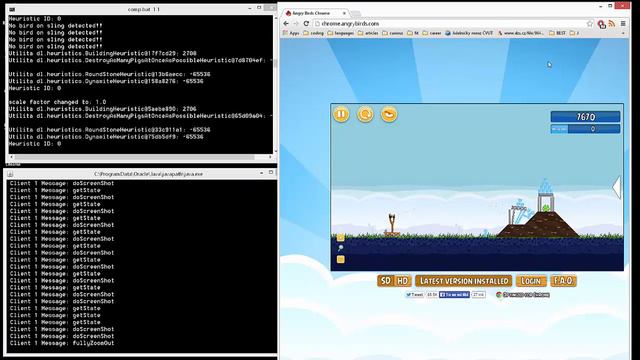This screenshot has width=640, height=360.
Task: Open a new Chrome tab
Action: point(356,13)
